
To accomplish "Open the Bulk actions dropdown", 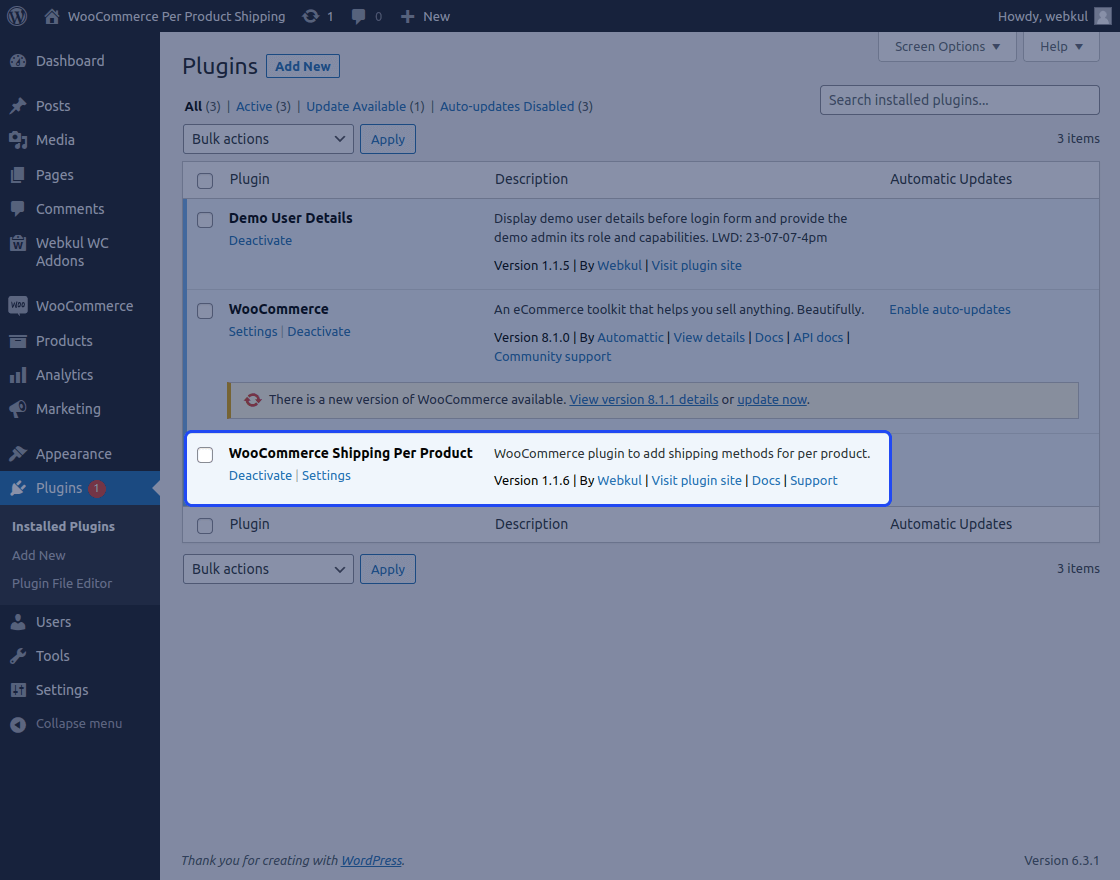I will click(267, 138).
